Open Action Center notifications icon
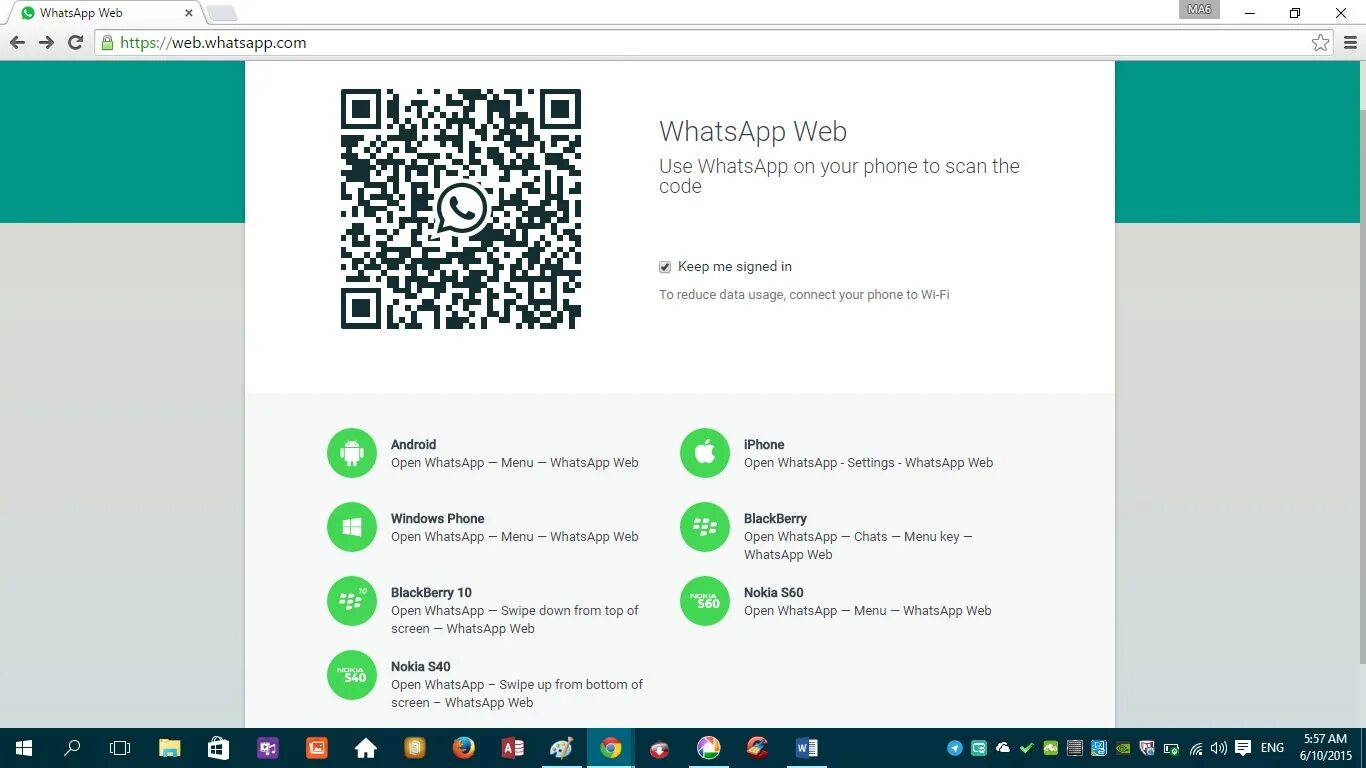 pos(1243,748)
